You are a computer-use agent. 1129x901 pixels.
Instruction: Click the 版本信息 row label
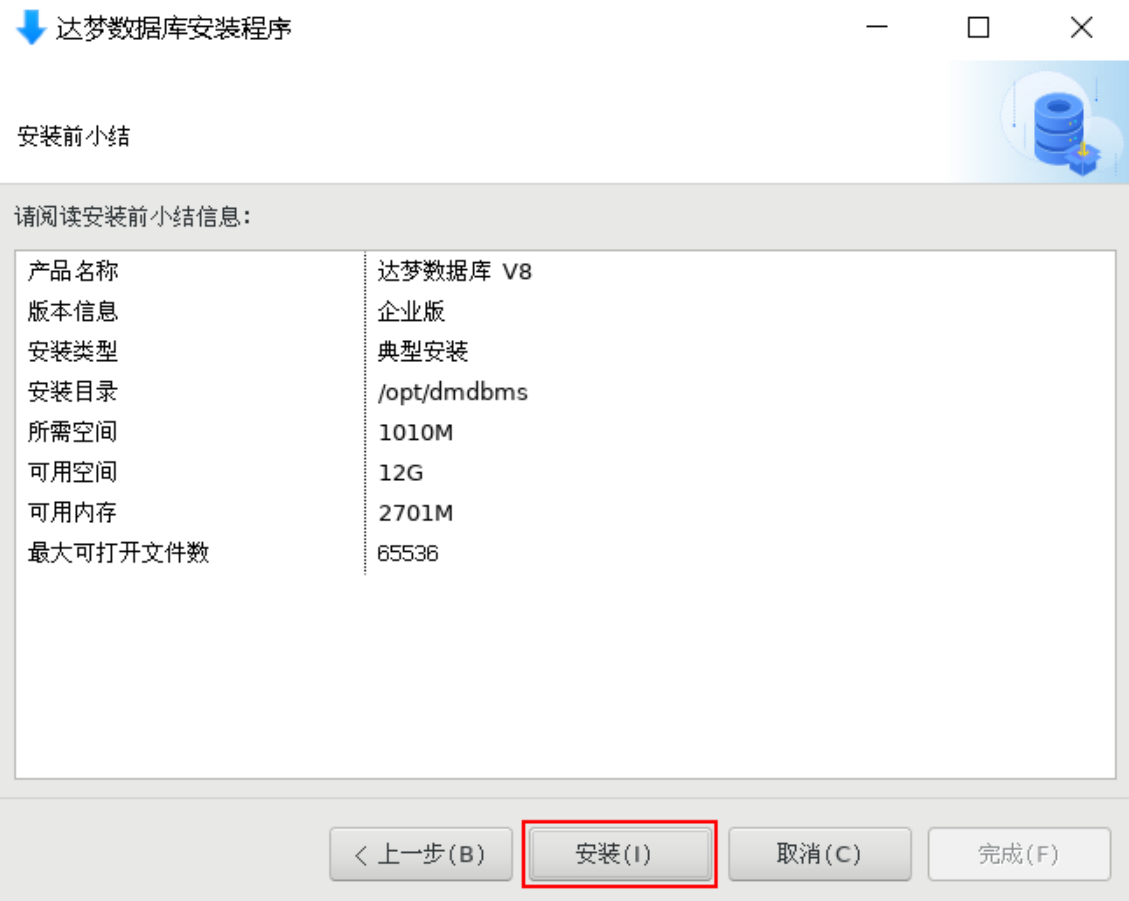click(73, 312)
